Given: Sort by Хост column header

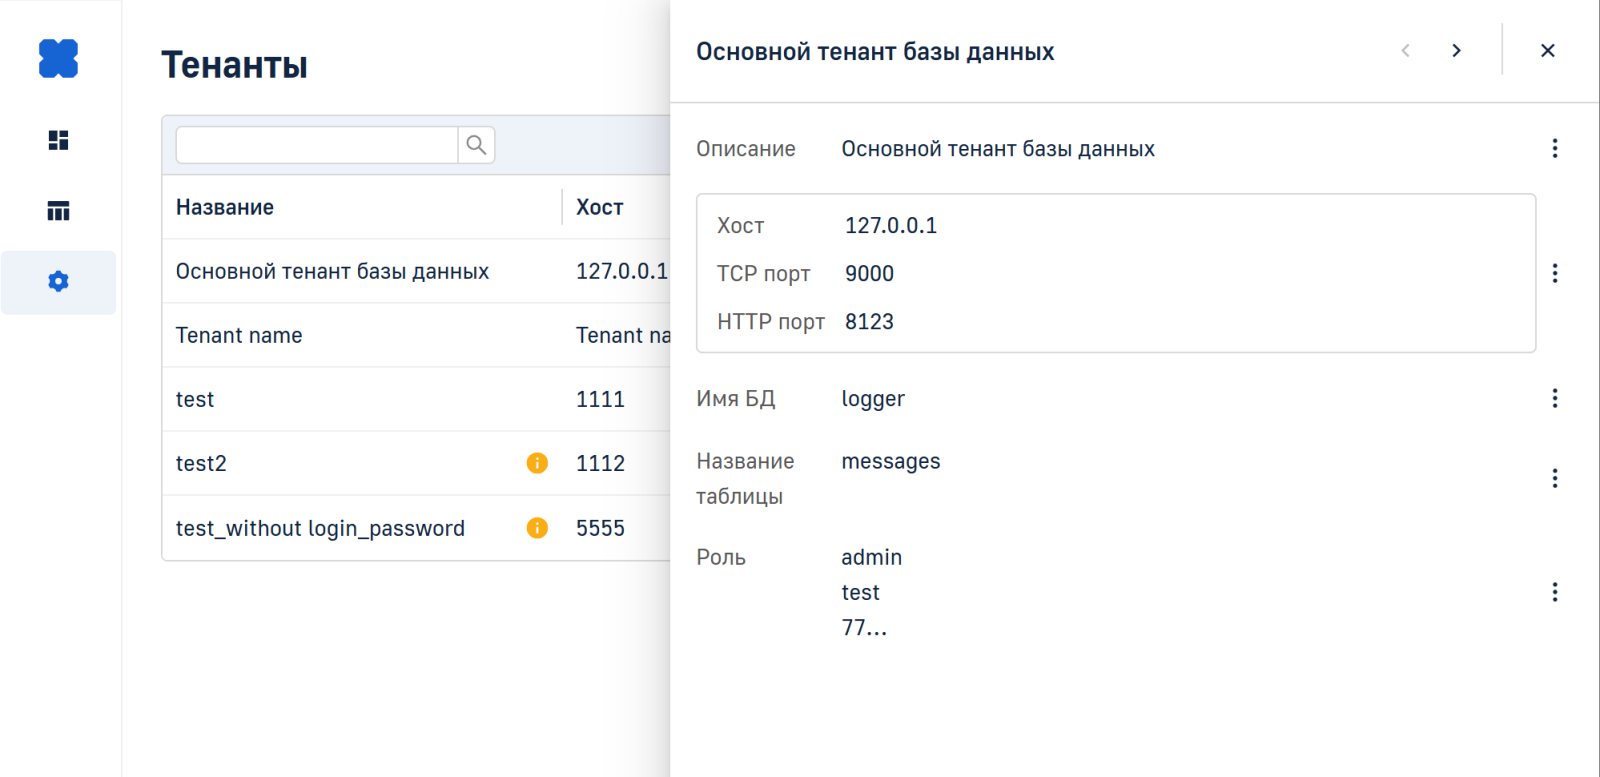Looking at the screenshot, I should point(599,207).
